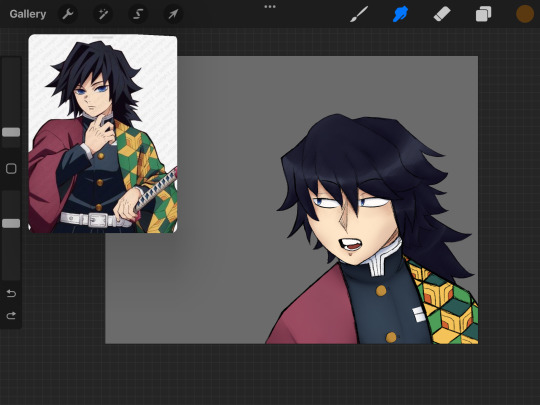Select the Paint brush tool

click(x=359, y=14)
